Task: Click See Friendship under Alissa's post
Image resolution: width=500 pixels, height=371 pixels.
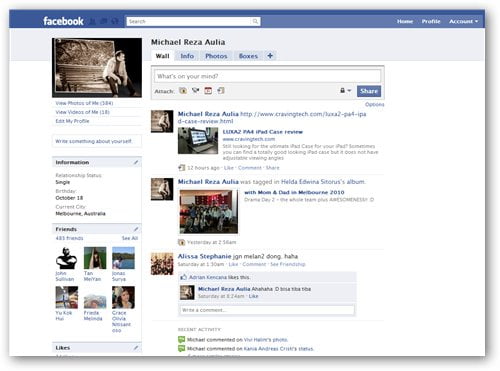Action: [288, 264]
